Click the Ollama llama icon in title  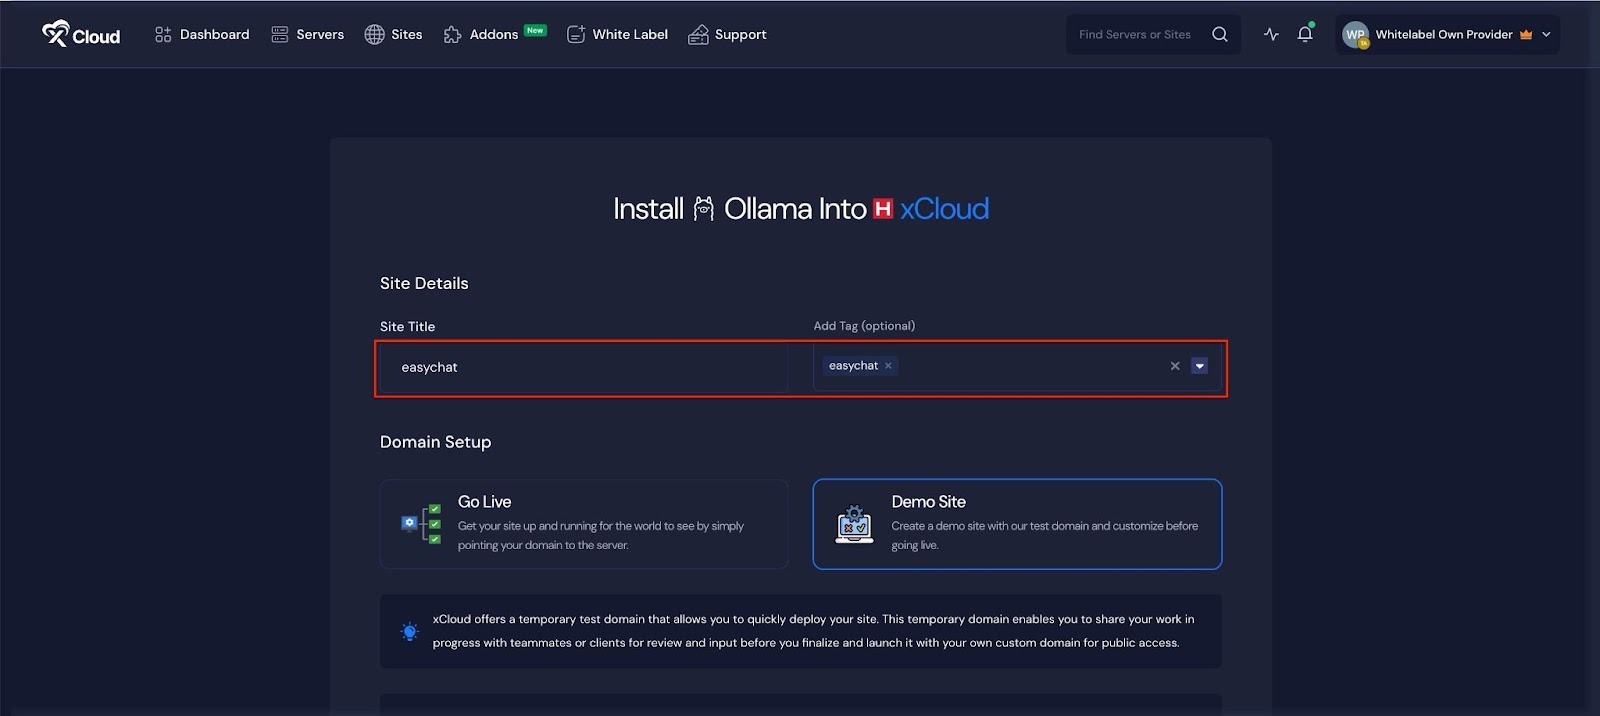704,208
